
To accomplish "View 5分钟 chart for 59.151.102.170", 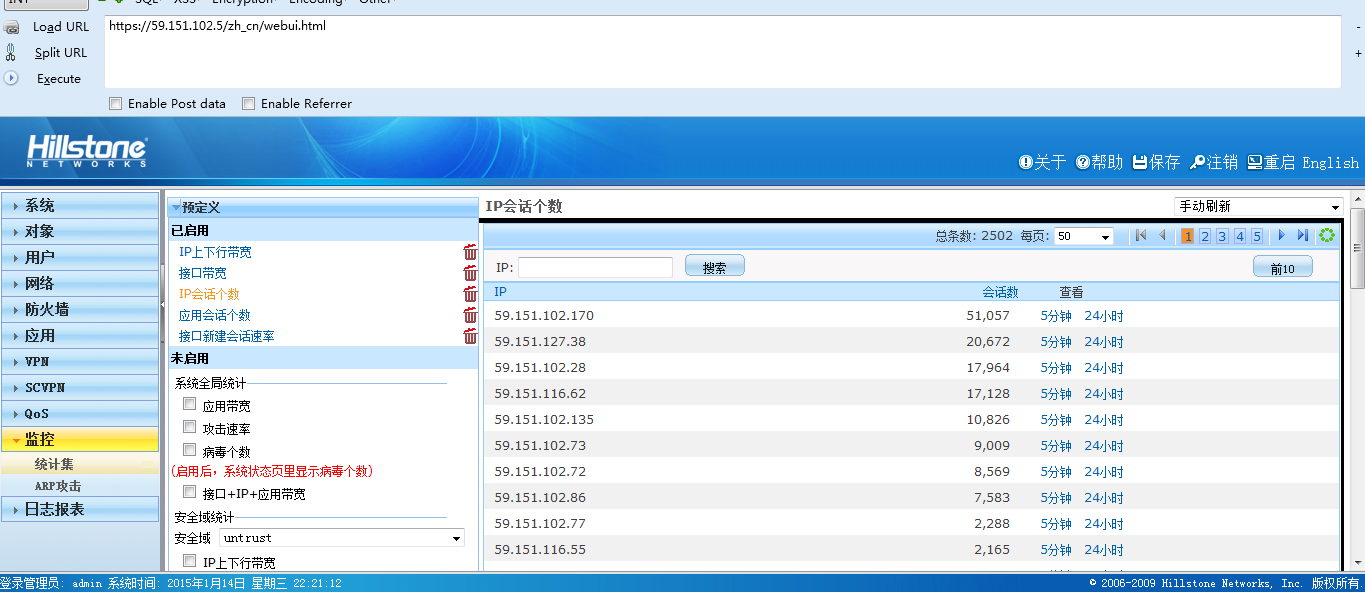I will pyautogui.click(x=1056, y=315).
